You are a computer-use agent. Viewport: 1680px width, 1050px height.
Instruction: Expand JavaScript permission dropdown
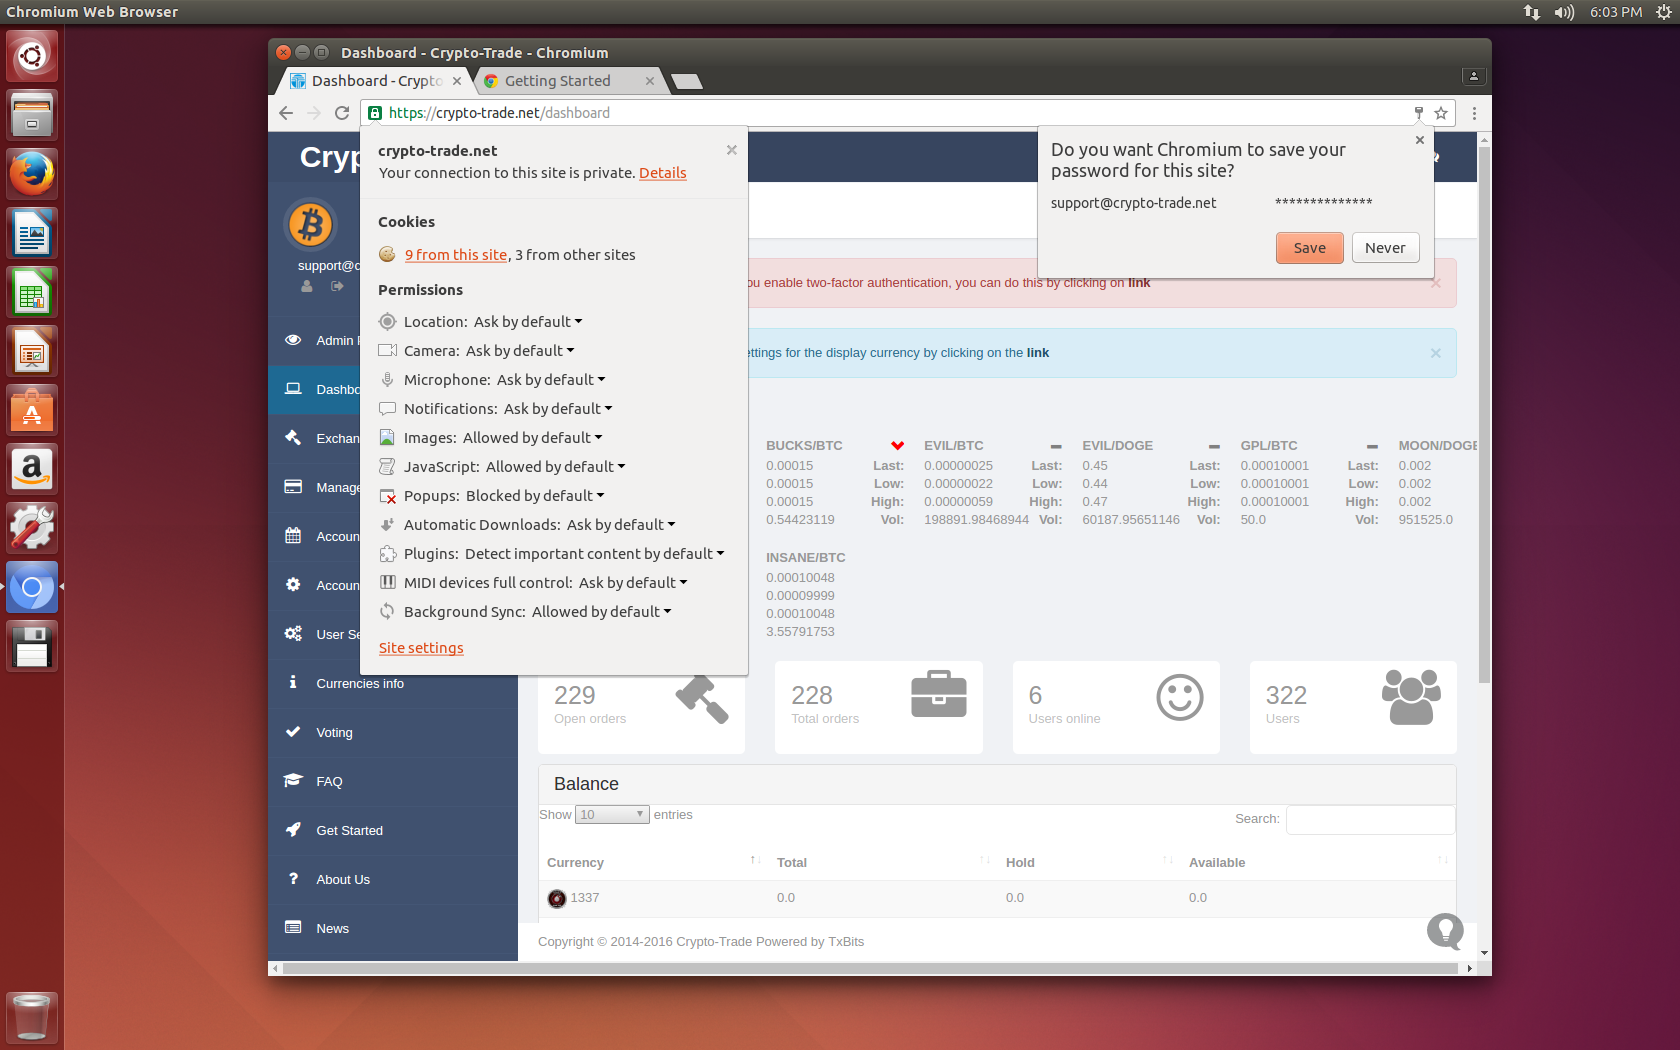pos(556,467)
